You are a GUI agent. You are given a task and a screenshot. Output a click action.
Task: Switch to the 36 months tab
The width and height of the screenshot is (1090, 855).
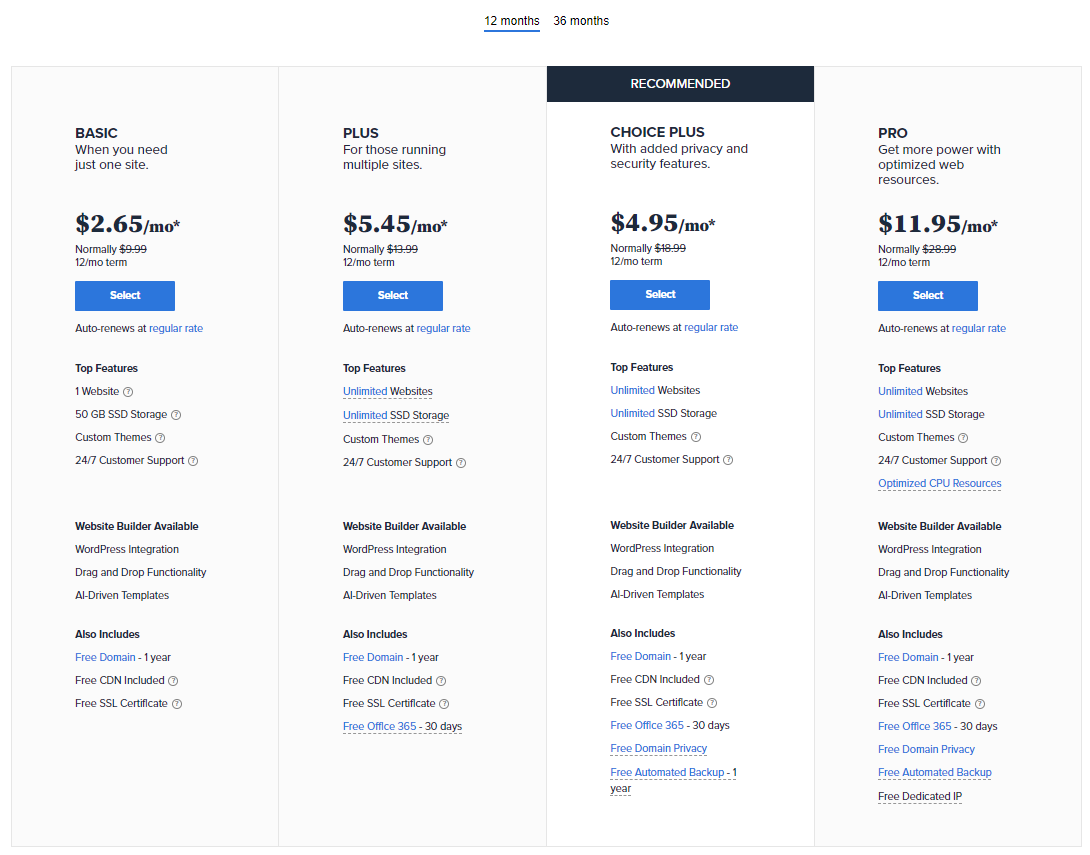[x=581, y=21]
